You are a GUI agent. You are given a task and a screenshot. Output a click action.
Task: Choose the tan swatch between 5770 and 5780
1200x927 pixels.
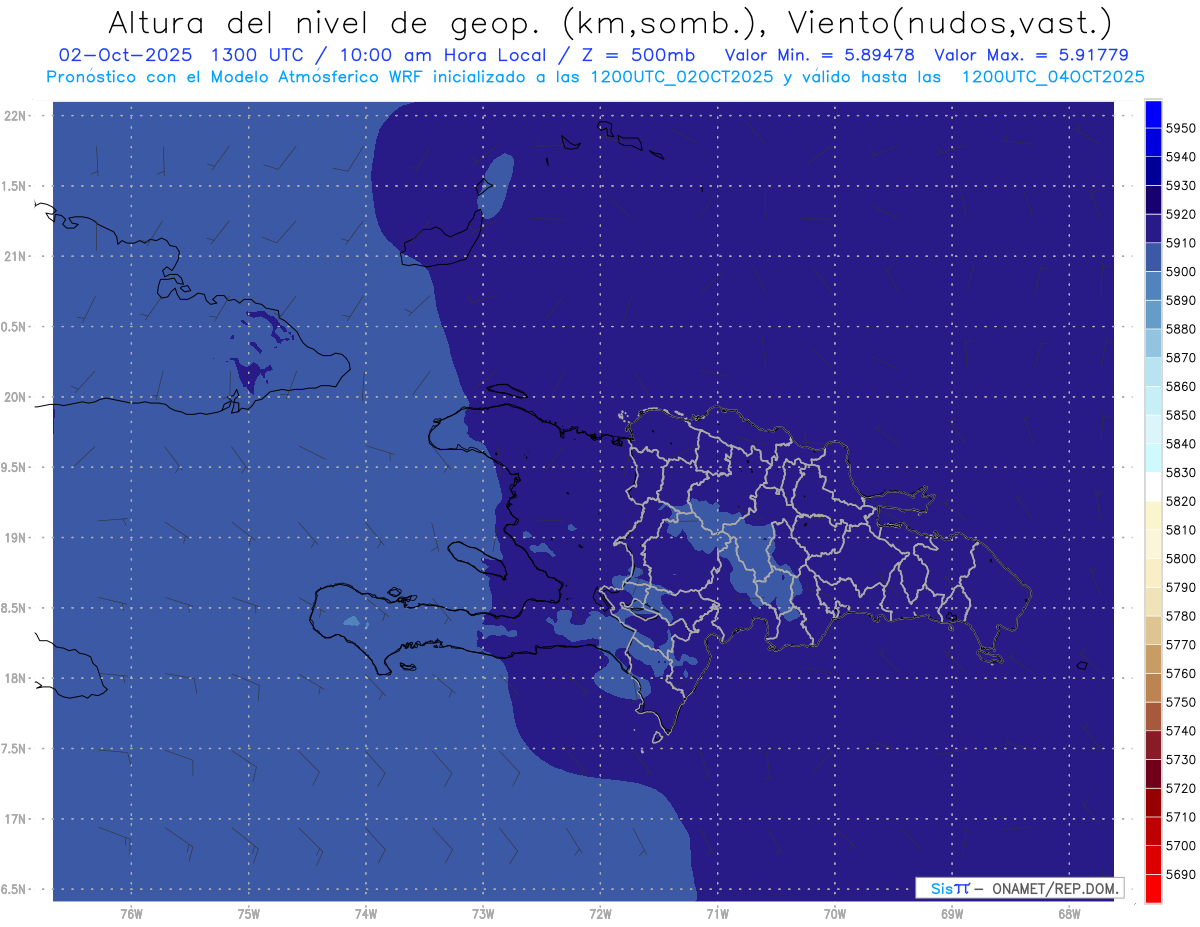click(x=1153, y=630)
